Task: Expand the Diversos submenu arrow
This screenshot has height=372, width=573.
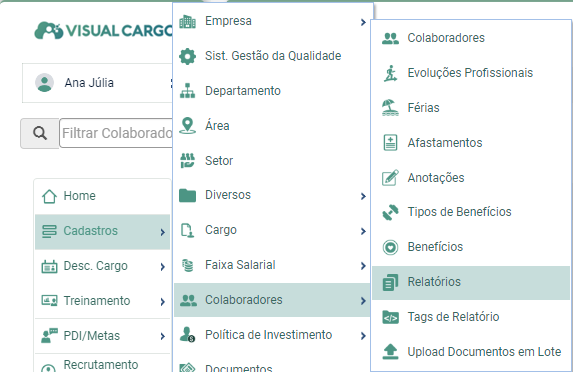Action: 363,196
